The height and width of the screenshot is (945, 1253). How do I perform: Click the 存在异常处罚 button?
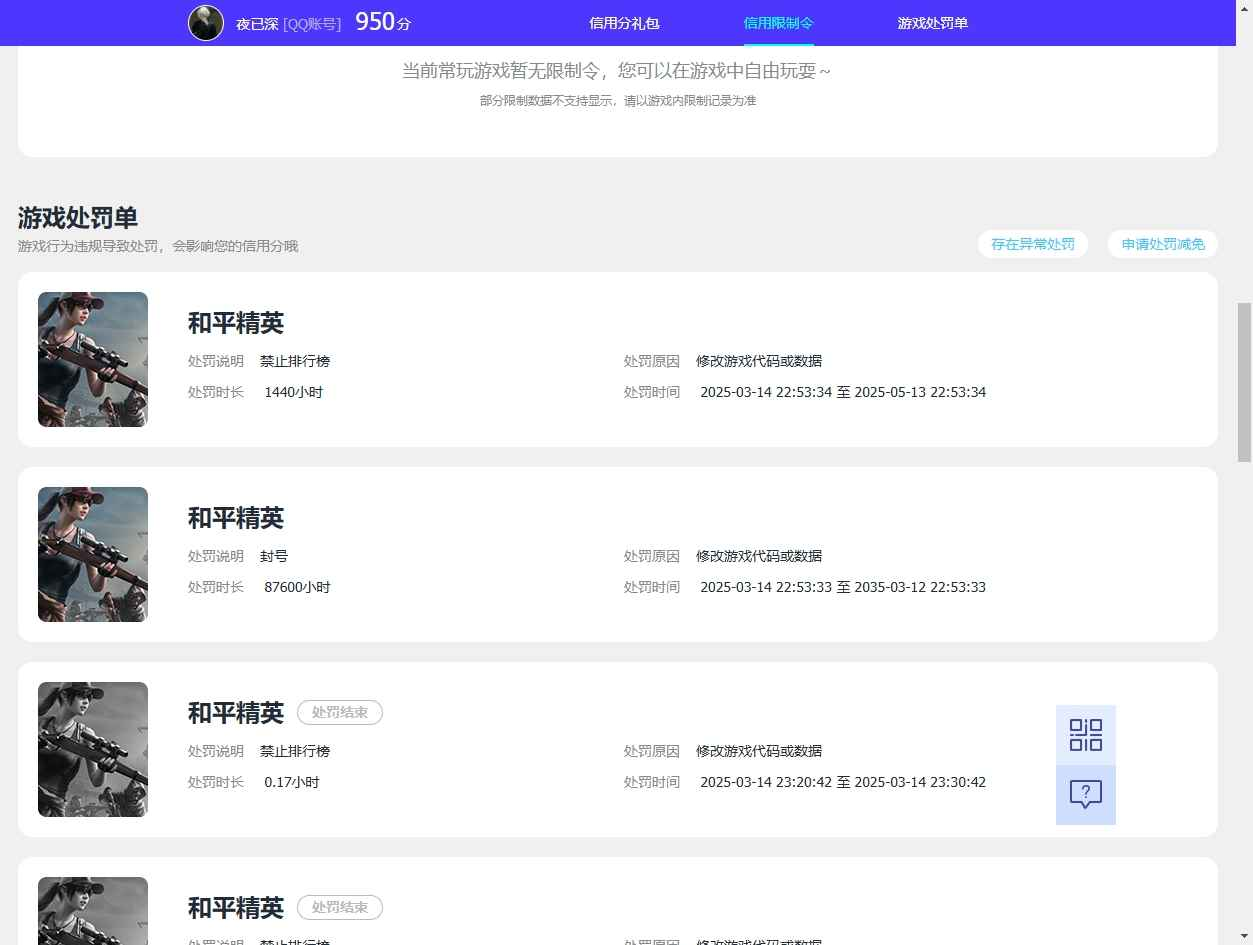(x=1033, y=244)
